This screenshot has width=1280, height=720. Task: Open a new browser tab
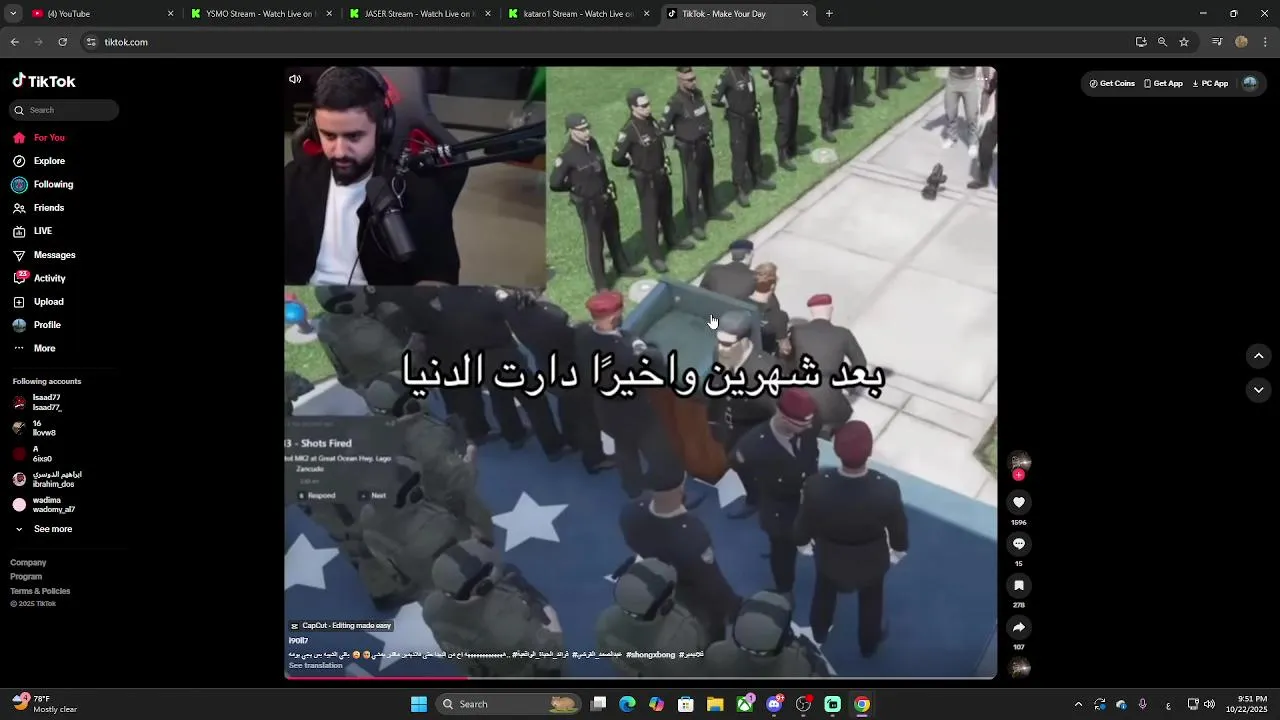tap(829, 14)
